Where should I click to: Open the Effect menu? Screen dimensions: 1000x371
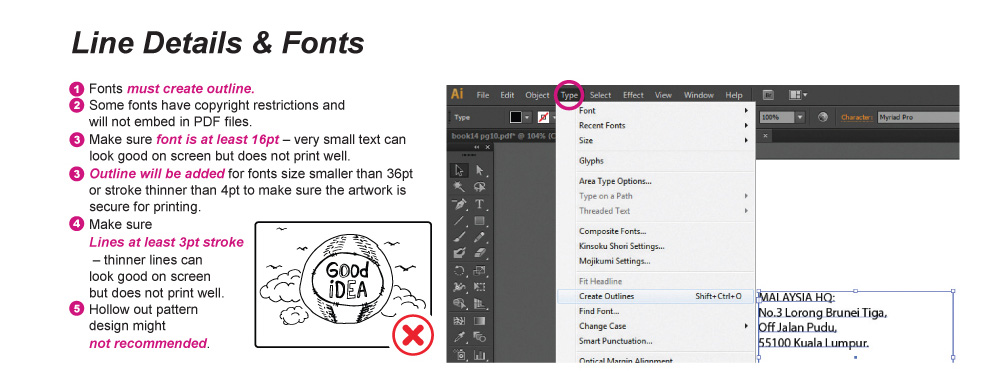pyautogui.click(x=633, y=95)
